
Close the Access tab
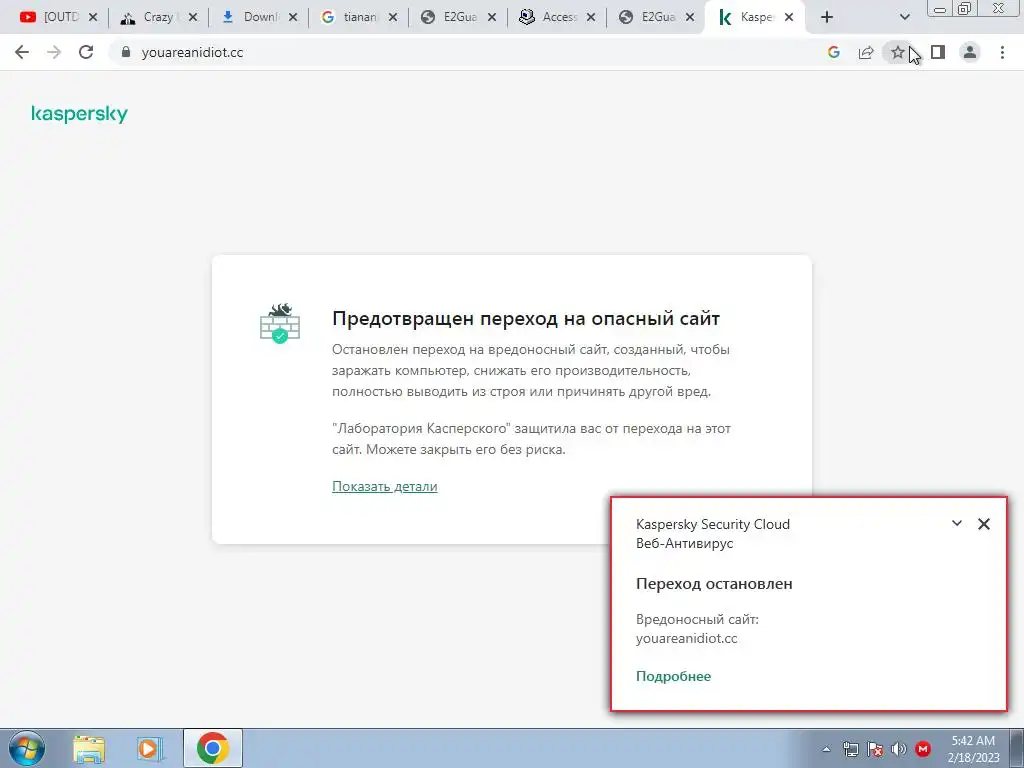(591, 18)
